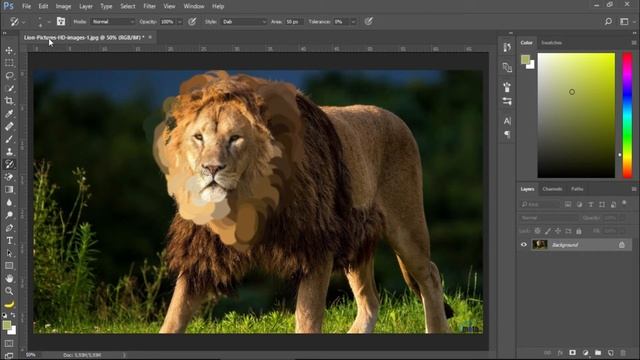Select the Hand tool
640x360 pixels.
[9, 278]
